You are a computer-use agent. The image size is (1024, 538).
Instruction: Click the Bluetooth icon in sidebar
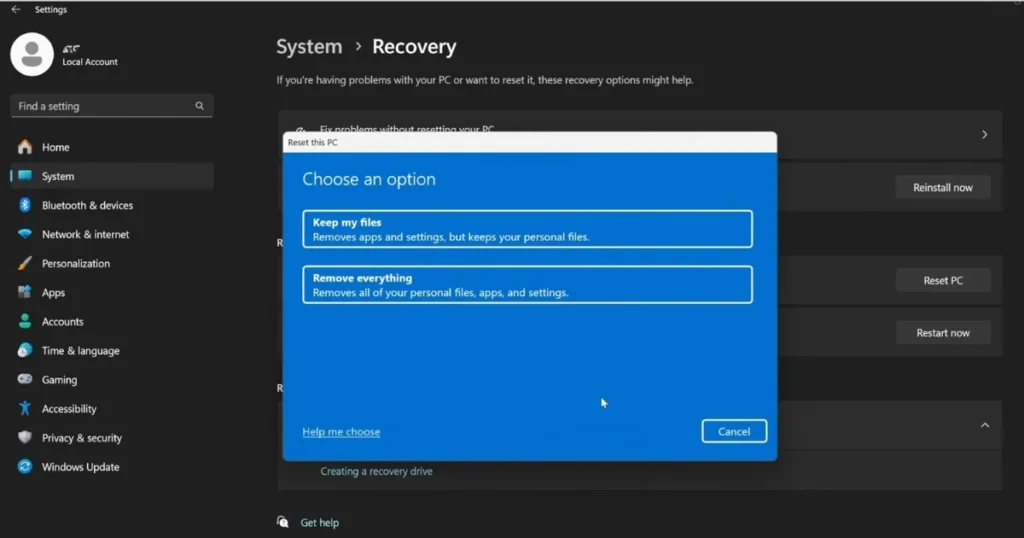(25, 205)
